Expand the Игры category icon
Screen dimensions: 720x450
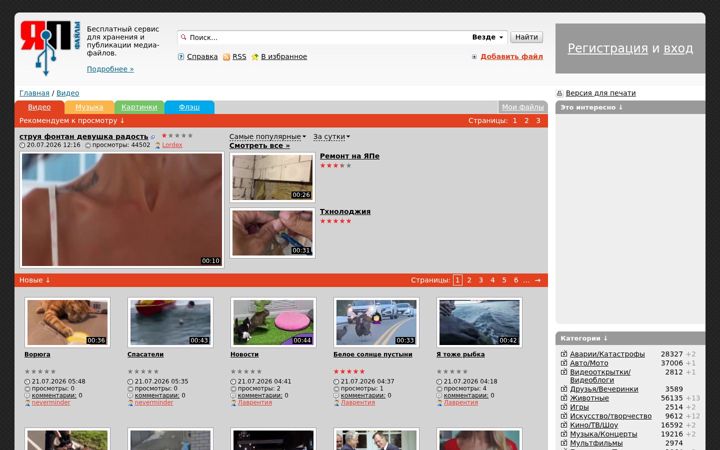click(564, 407)
